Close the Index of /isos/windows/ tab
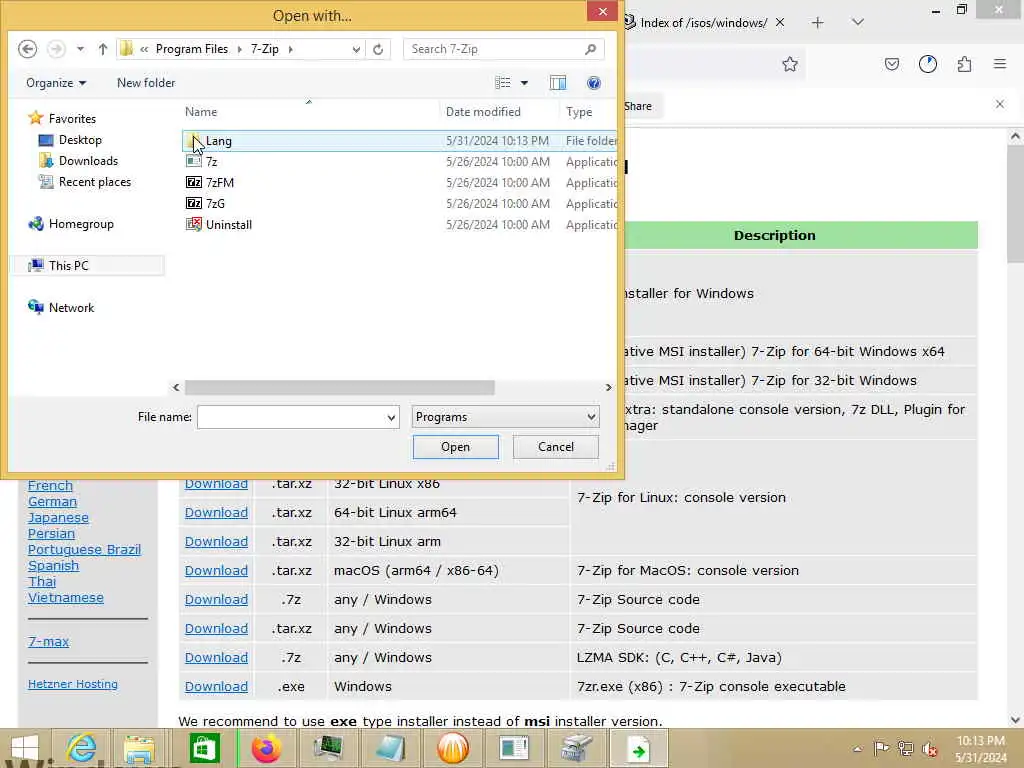The width and height of the screenshot is (1024, 768). (780, 22)
